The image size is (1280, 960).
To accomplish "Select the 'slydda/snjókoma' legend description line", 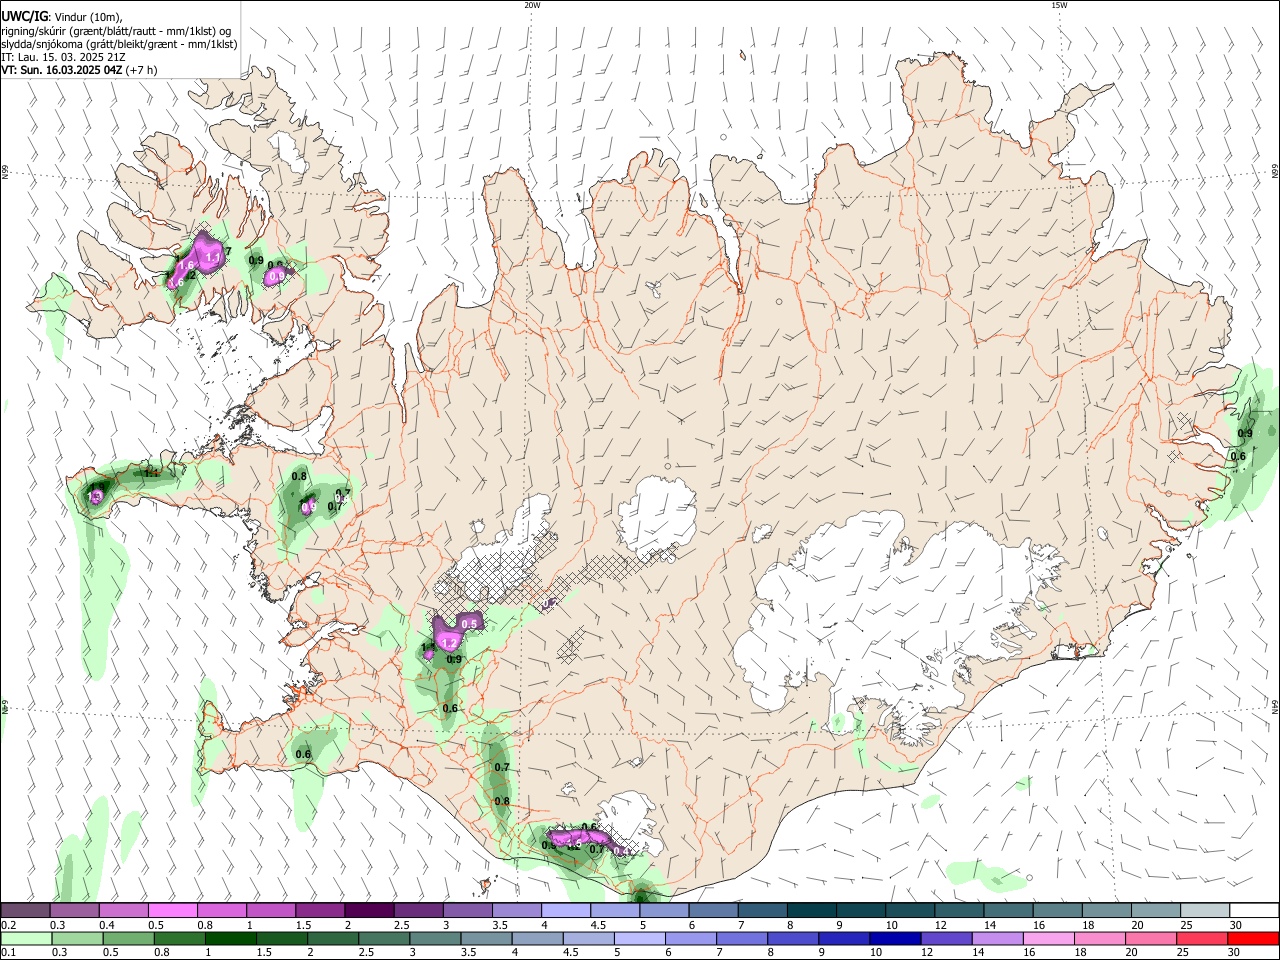I will [x=119, y=44].
